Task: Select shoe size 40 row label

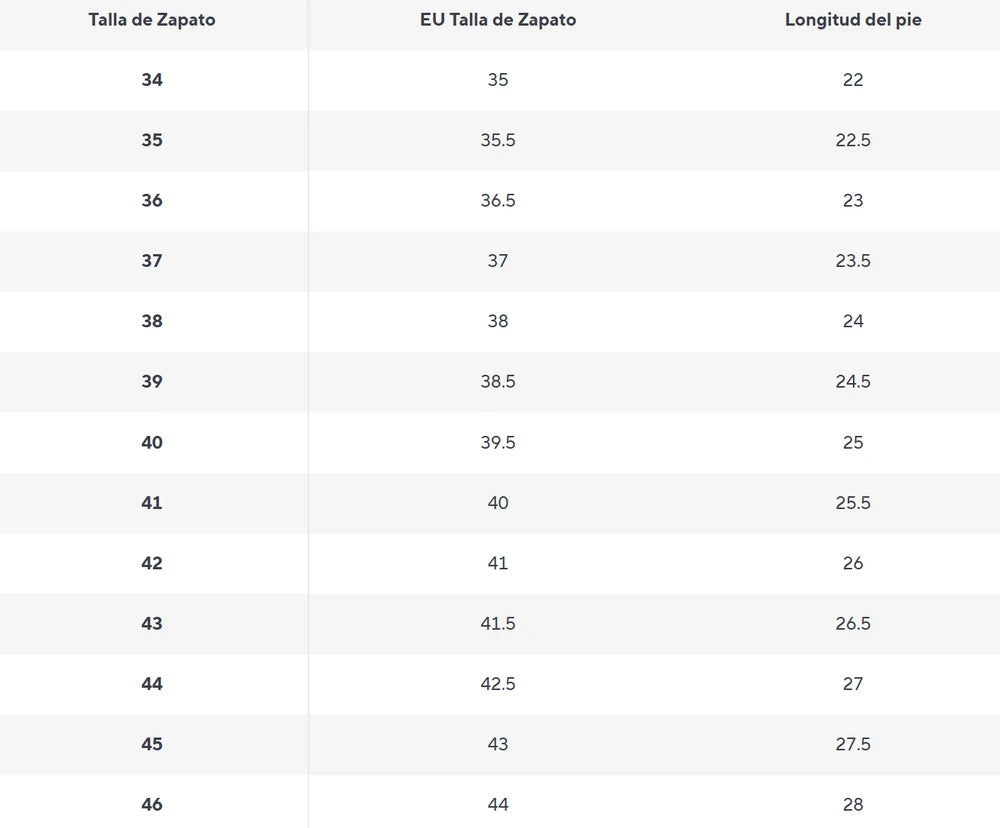Action: tap(152, 443)
